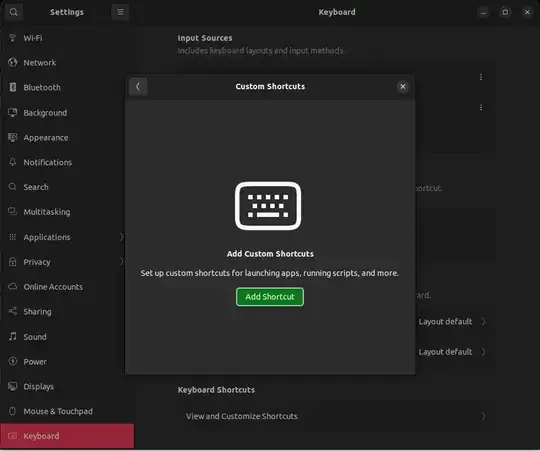Screen dimensions: 540x451
Task: Select the highlighted Keyboard entry
Action: click(67, 436)
